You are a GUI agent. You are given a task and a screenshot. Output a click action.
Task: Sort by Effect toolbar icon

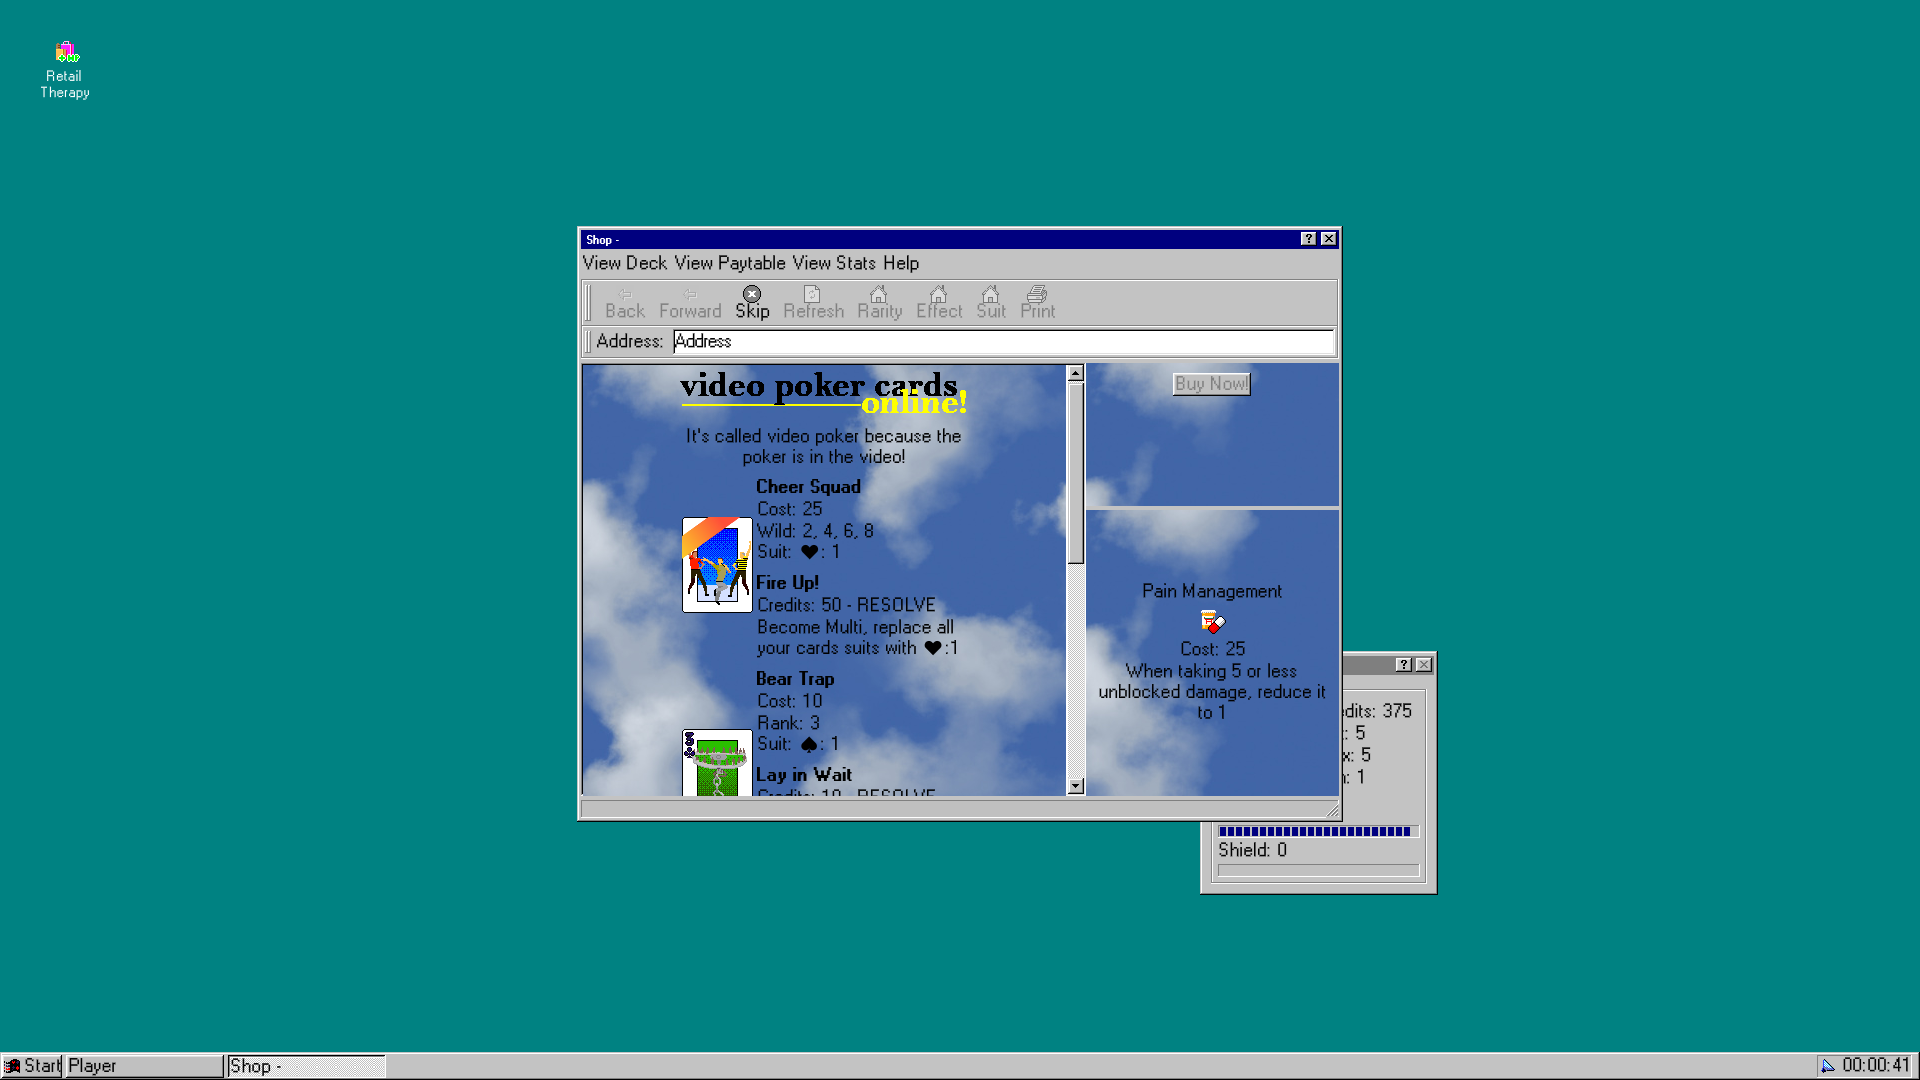939,303
